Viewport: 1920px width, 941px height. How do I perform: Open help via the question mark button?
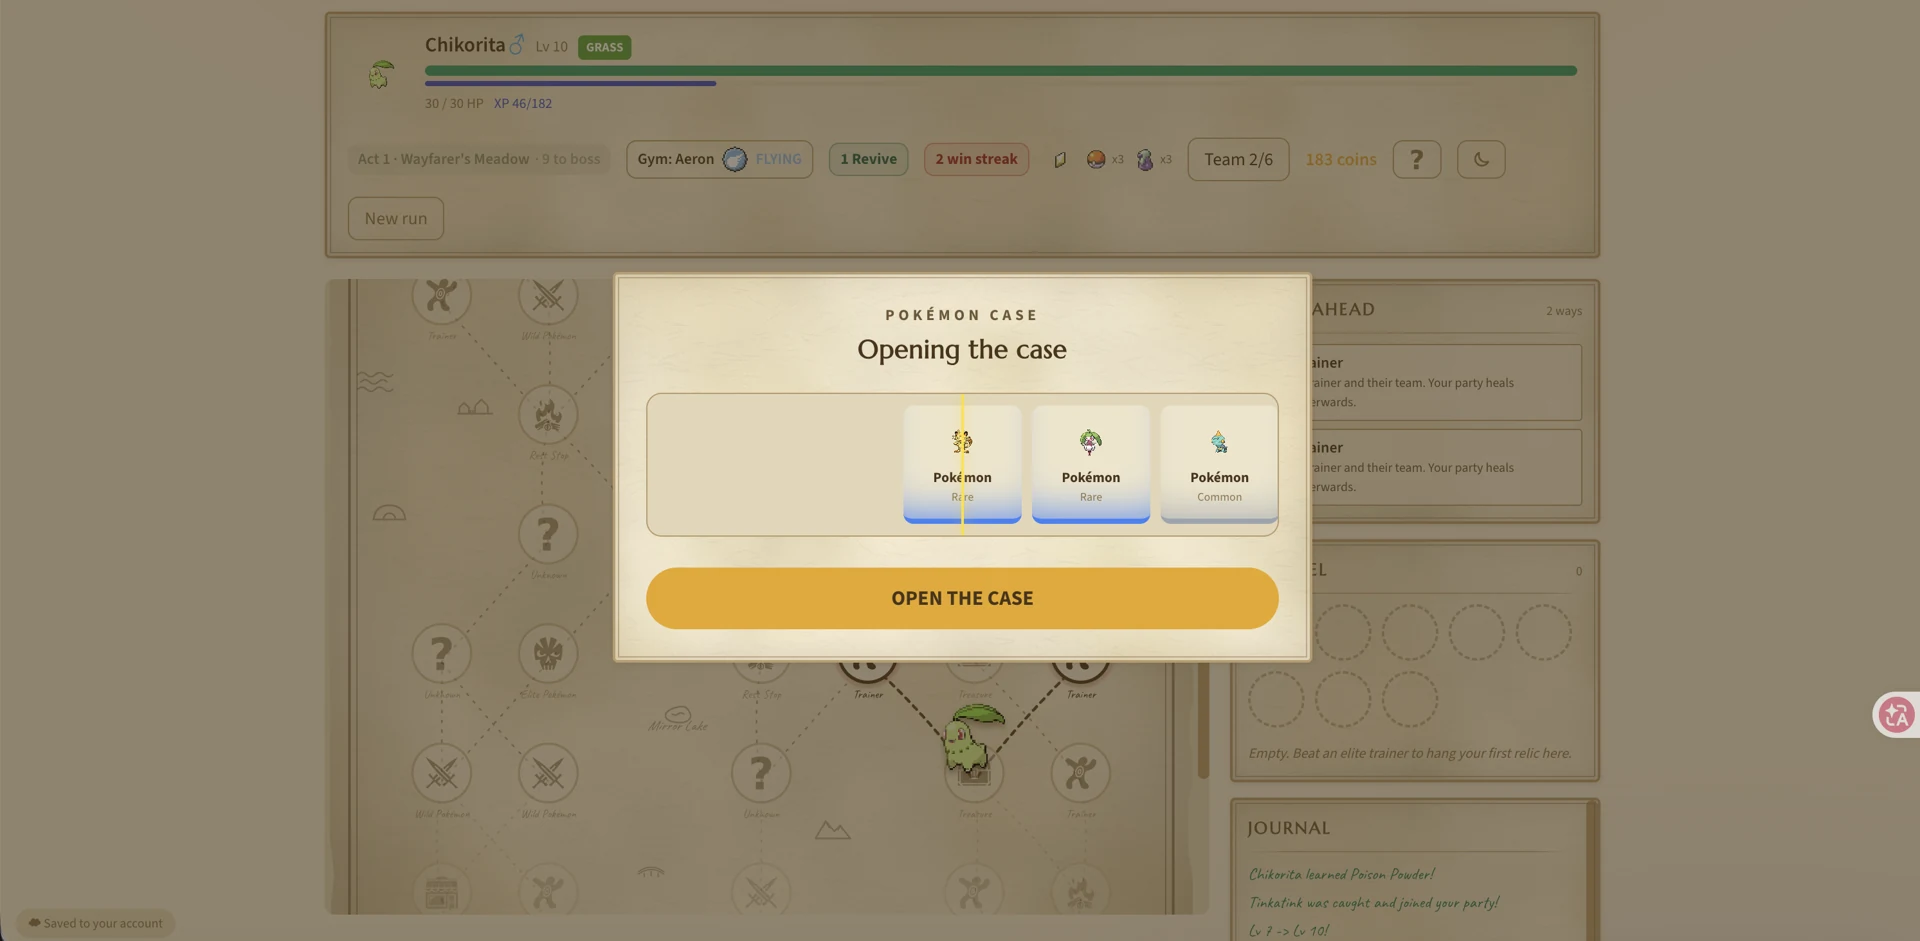point(1416,159)
